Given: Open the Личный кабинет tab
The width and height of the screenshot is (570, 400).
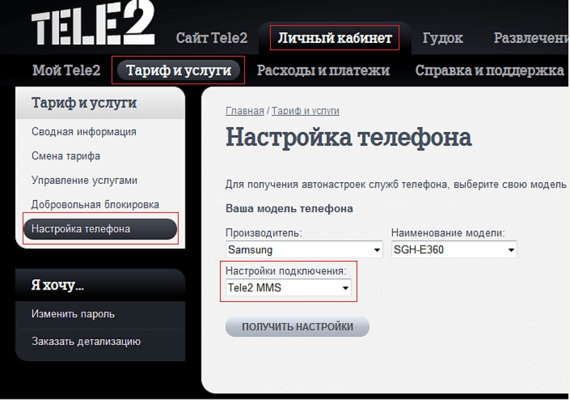Looking at the screenshot, I should pos(335,38).
